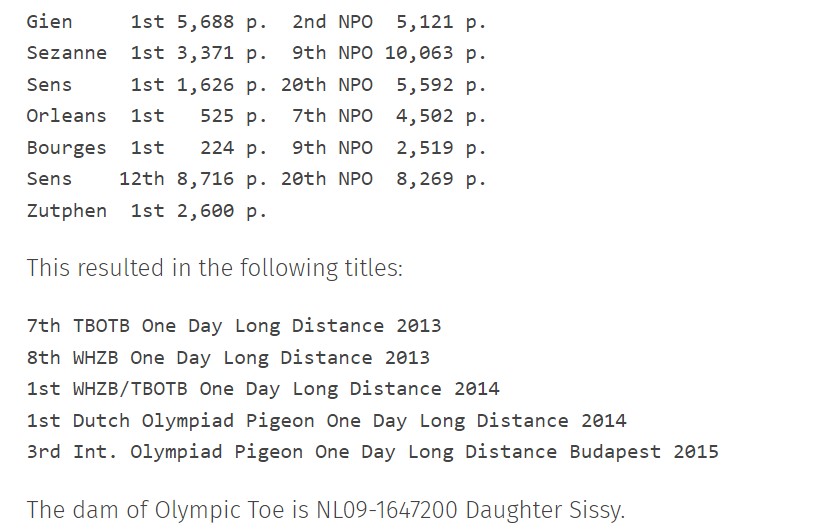Click 'This resulted in the following titles' text
823x531 pixels.
(x=215, y=268)
